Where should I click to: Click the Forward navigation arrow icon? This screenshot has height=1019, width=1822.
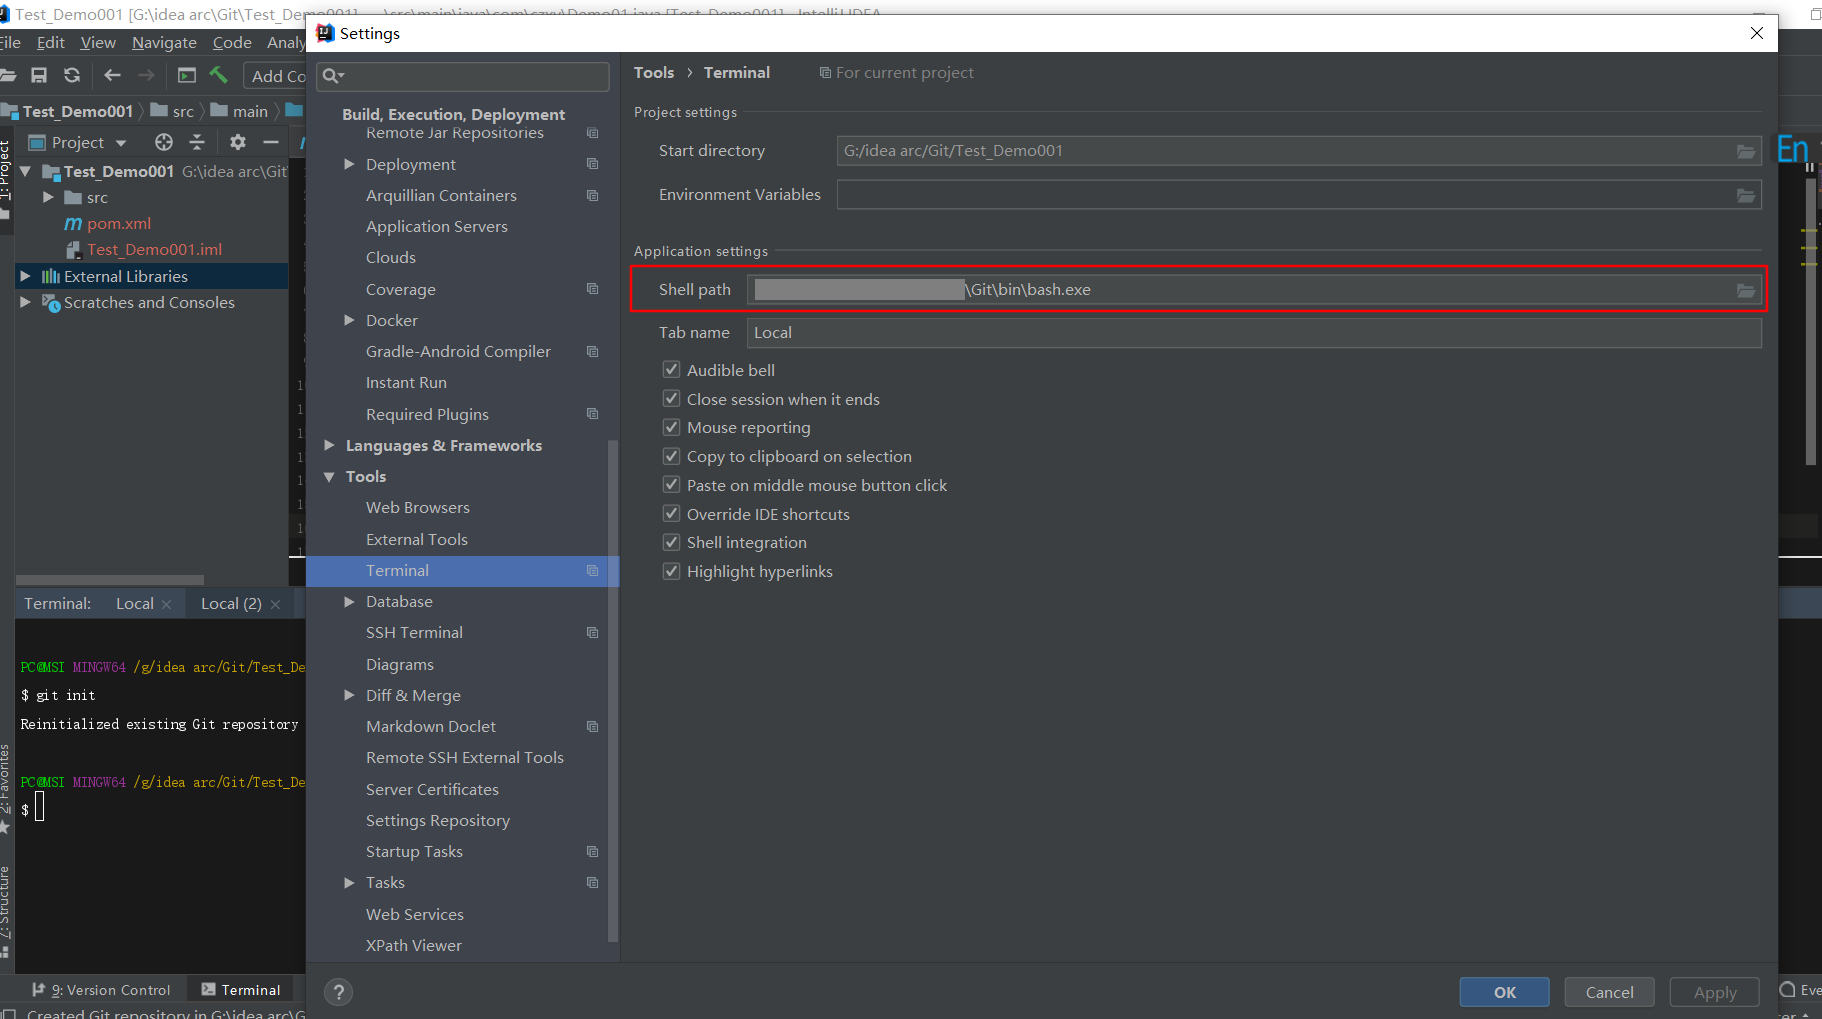pyautogui.click(x=146, y=75)
